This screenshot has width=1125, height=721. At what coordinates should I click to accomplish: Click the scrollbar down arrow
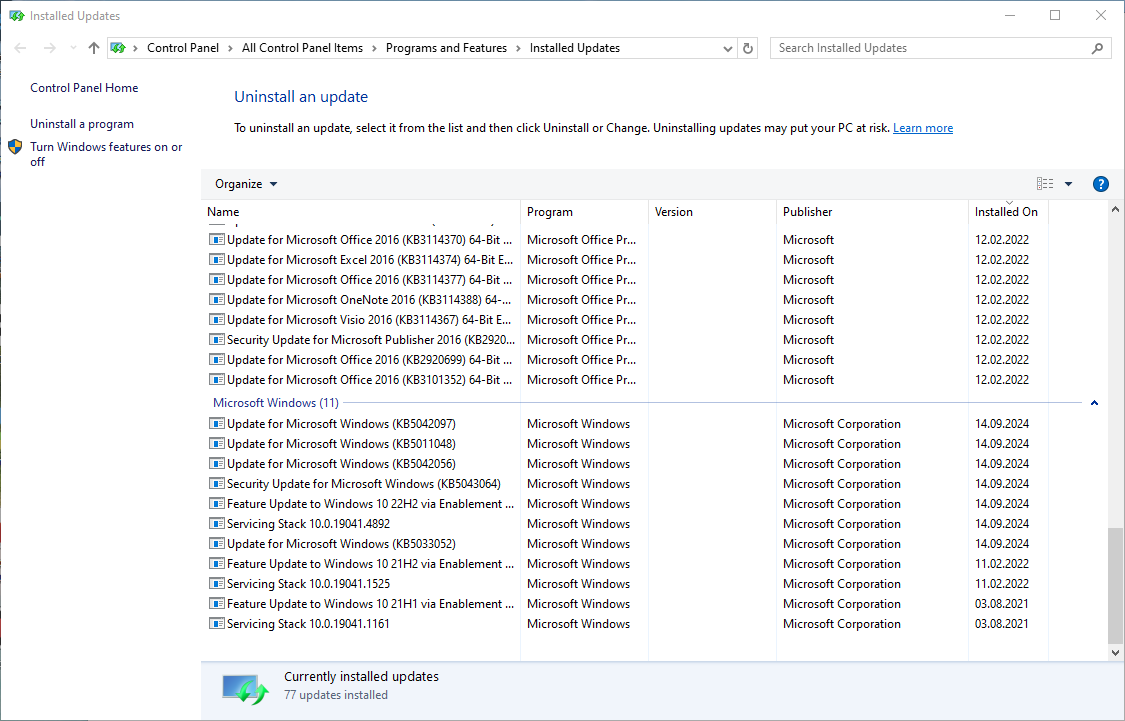pyautogui.click(x=1115, y=653)
